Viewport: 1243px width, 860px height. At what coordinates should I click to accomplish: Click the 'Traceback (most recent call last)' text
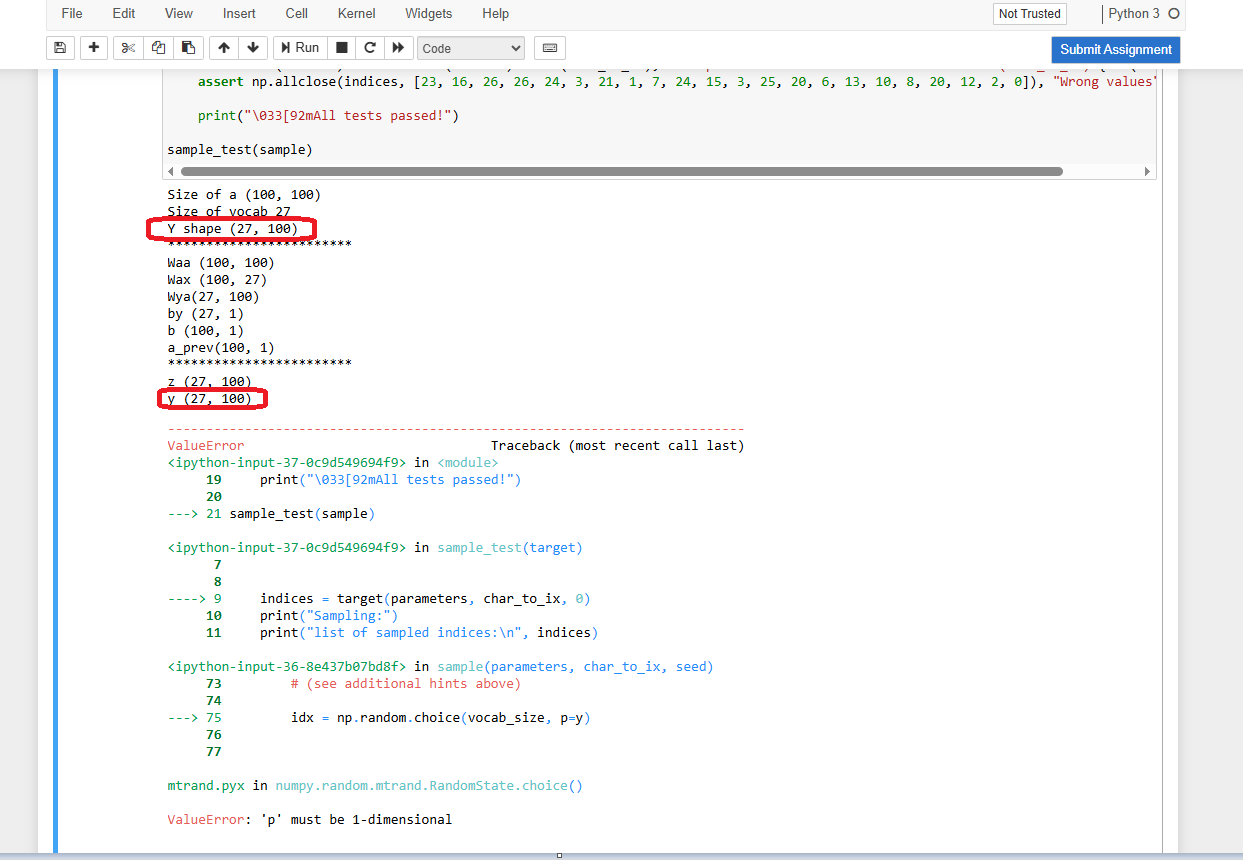pos(617,446)
